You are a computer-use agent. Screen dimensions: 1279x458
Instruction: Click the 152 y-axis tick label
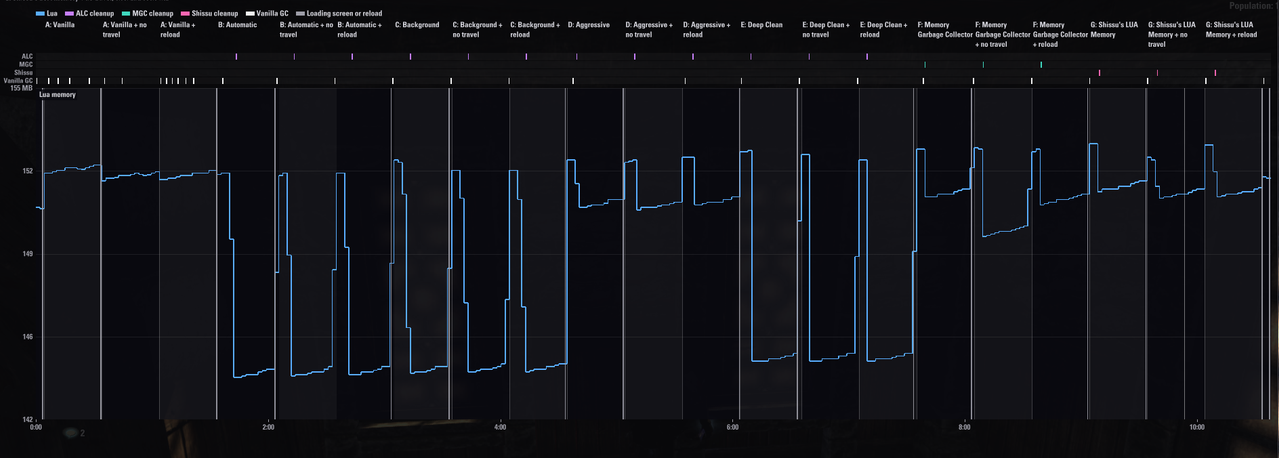pos(28,171)
